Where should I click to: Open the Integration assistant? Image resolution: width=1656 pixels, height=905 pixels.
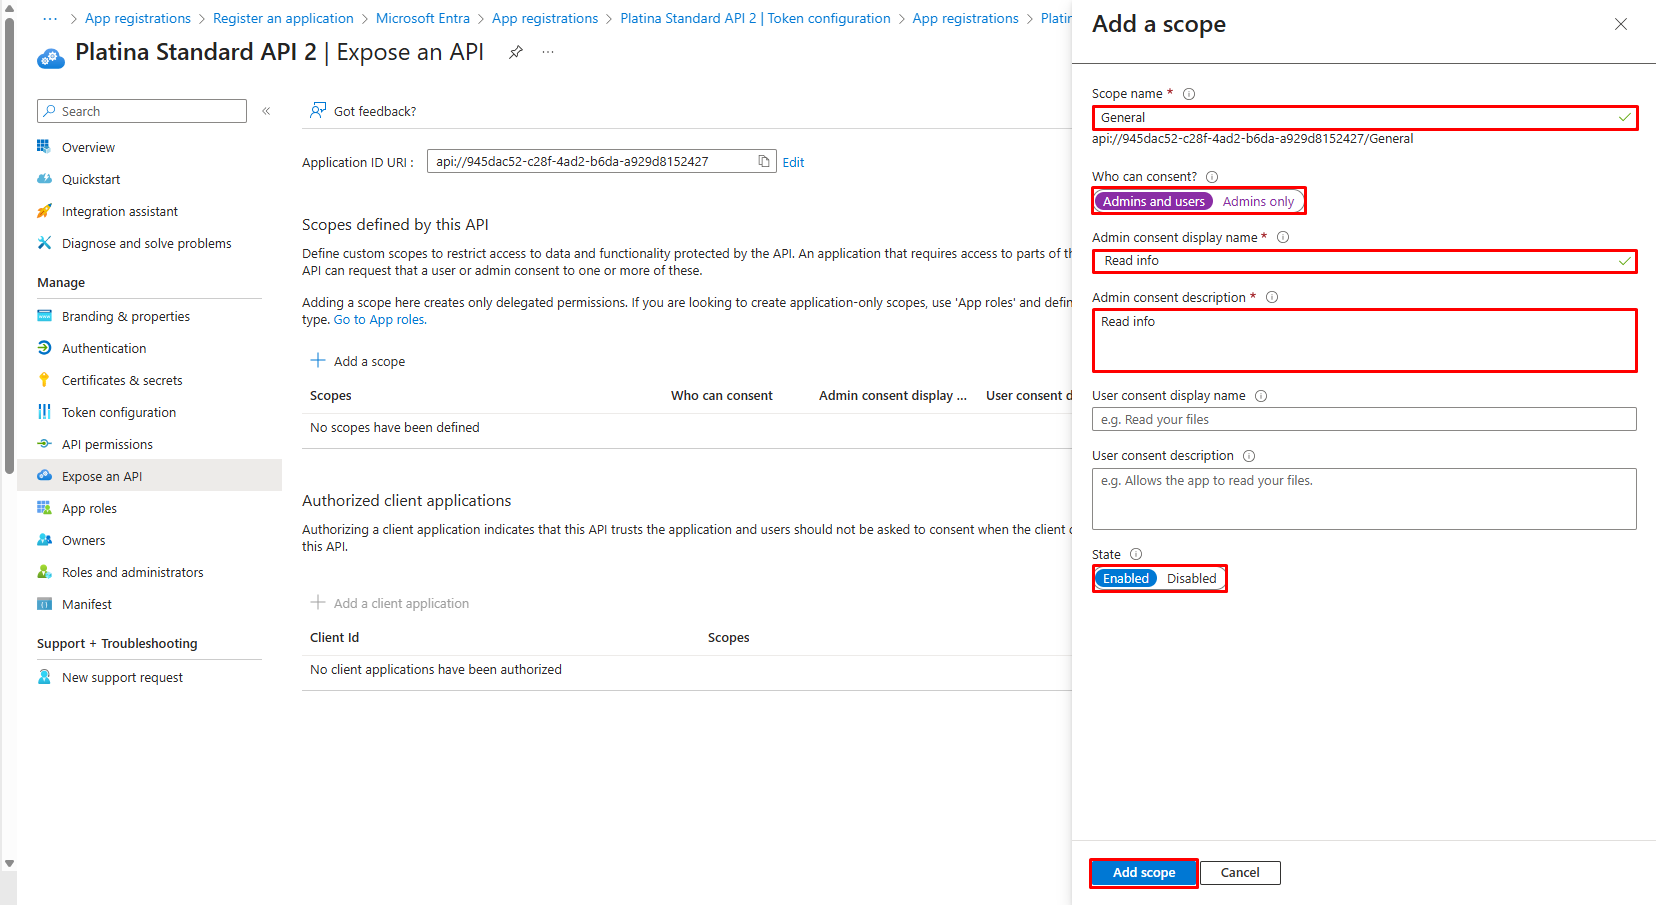(120, 211)
